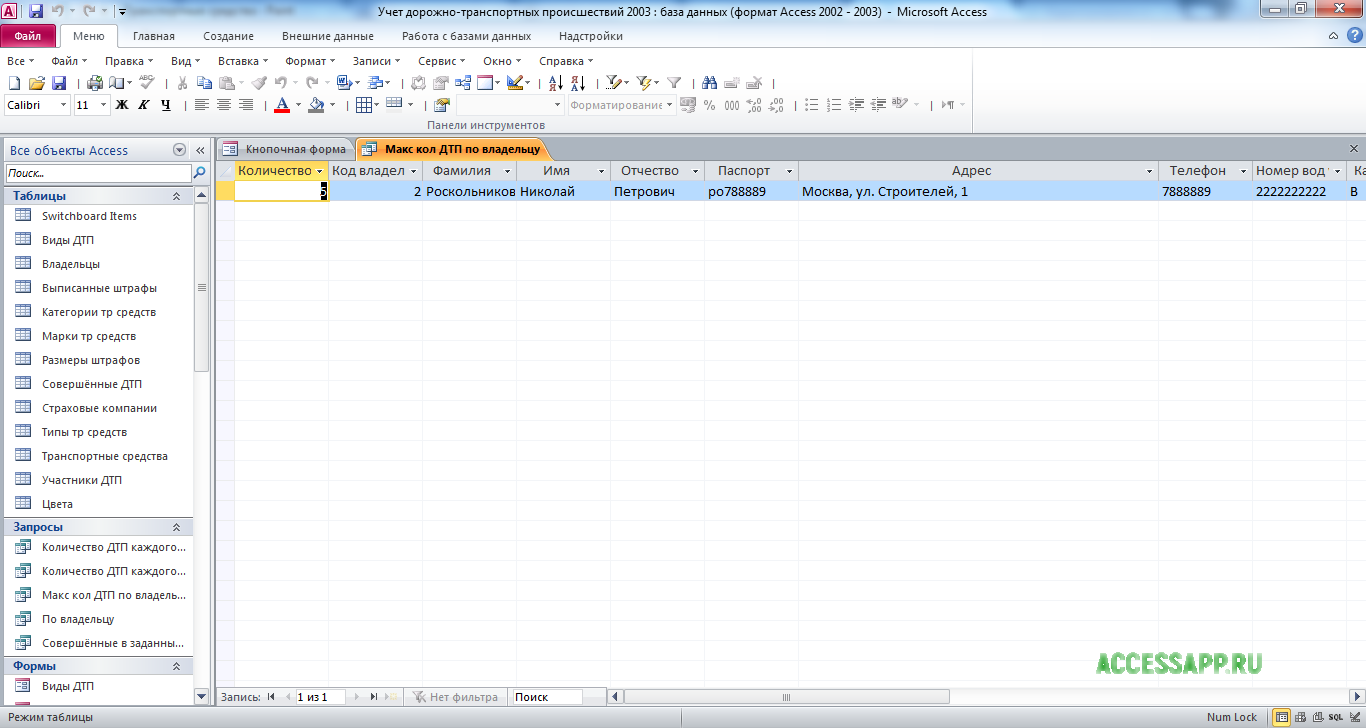Click the Align text right icon
The image size is (1366, 728).
point(246,105)
